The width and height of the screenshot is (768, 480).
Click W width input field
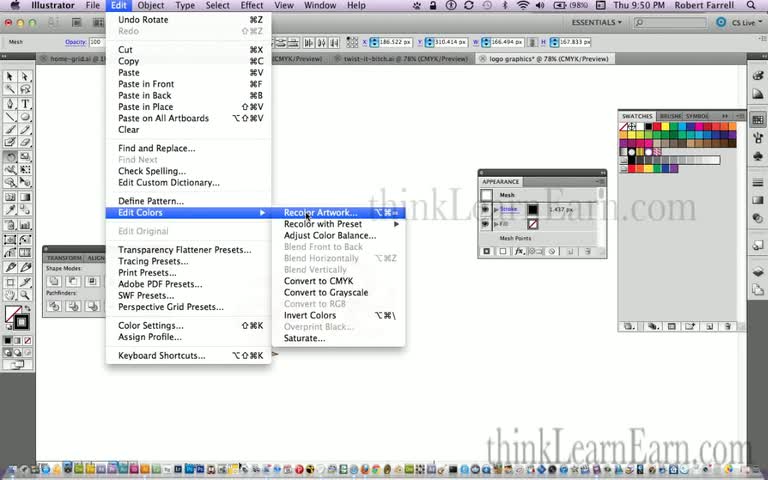pos(506,42)
